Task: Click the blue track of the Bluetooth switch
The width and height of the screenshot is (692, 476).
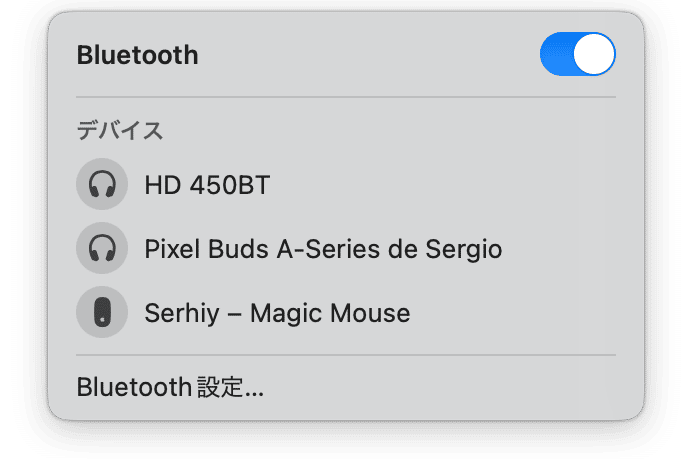Action: [x=556, y=54]
